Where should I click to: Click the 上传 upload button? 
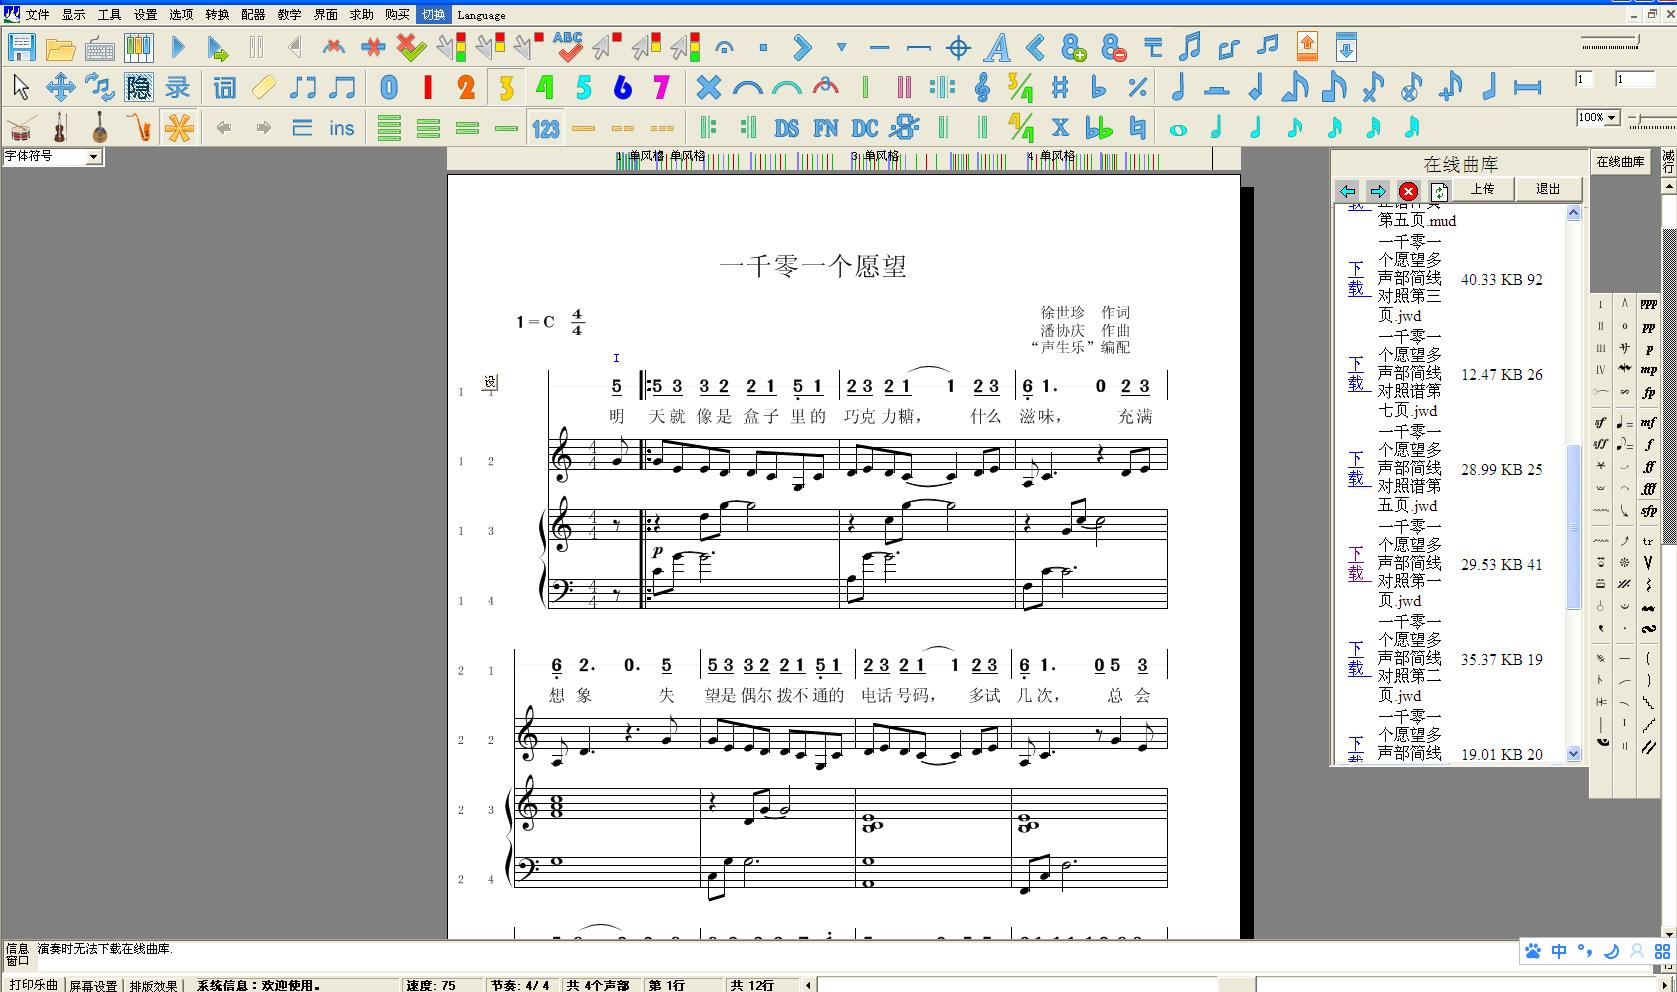(1482, 189)
